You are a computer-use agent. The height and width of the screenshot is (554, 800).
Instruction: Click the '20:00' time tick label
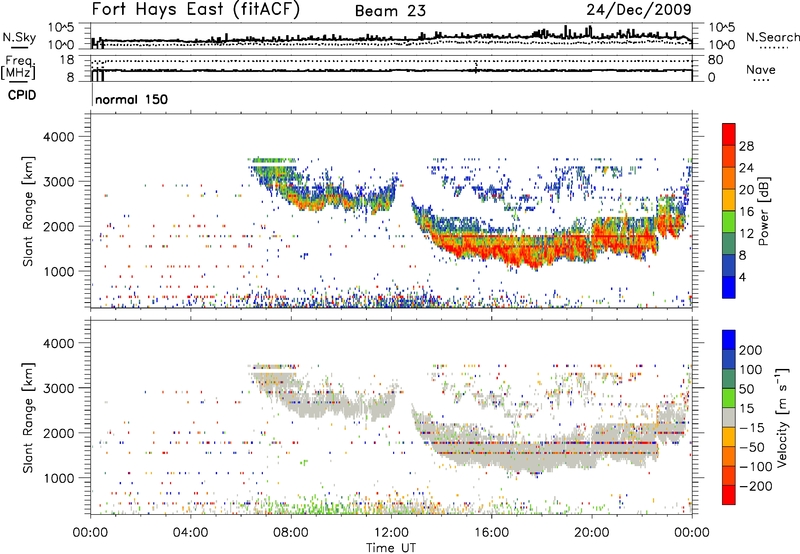(x=591, y=533)
